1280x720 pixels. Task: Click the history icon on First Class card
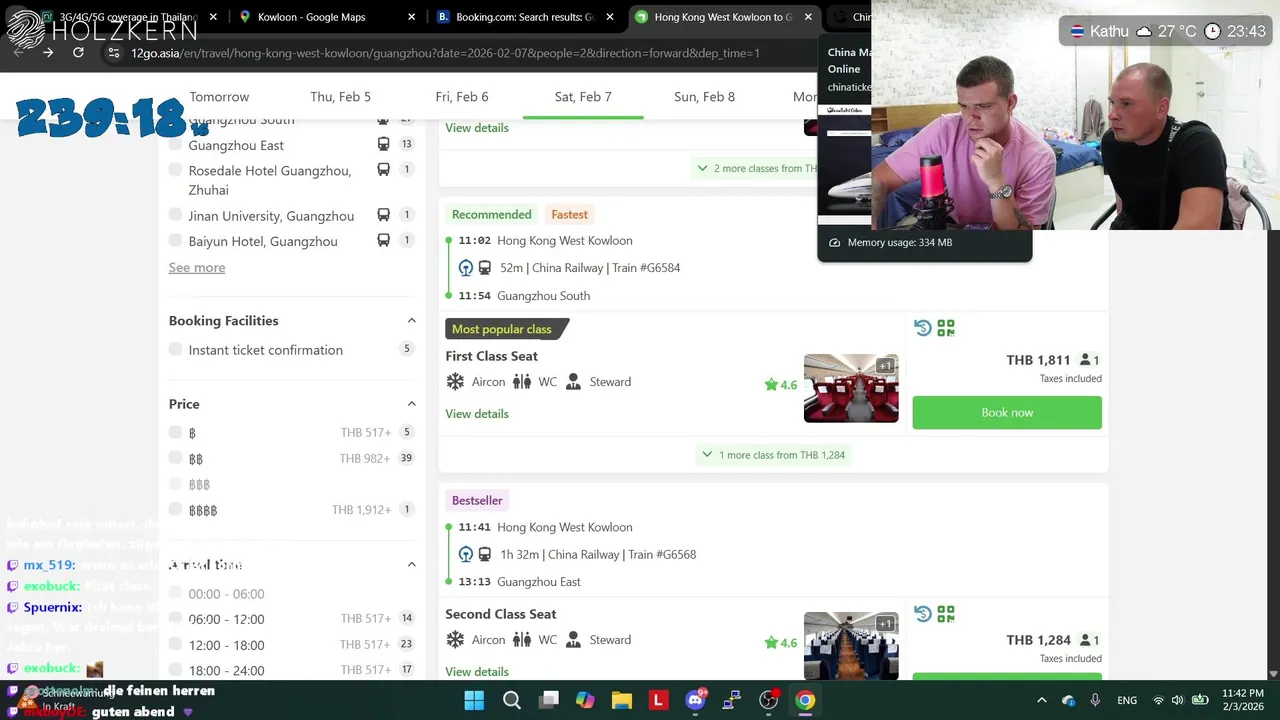coord(923,328)
